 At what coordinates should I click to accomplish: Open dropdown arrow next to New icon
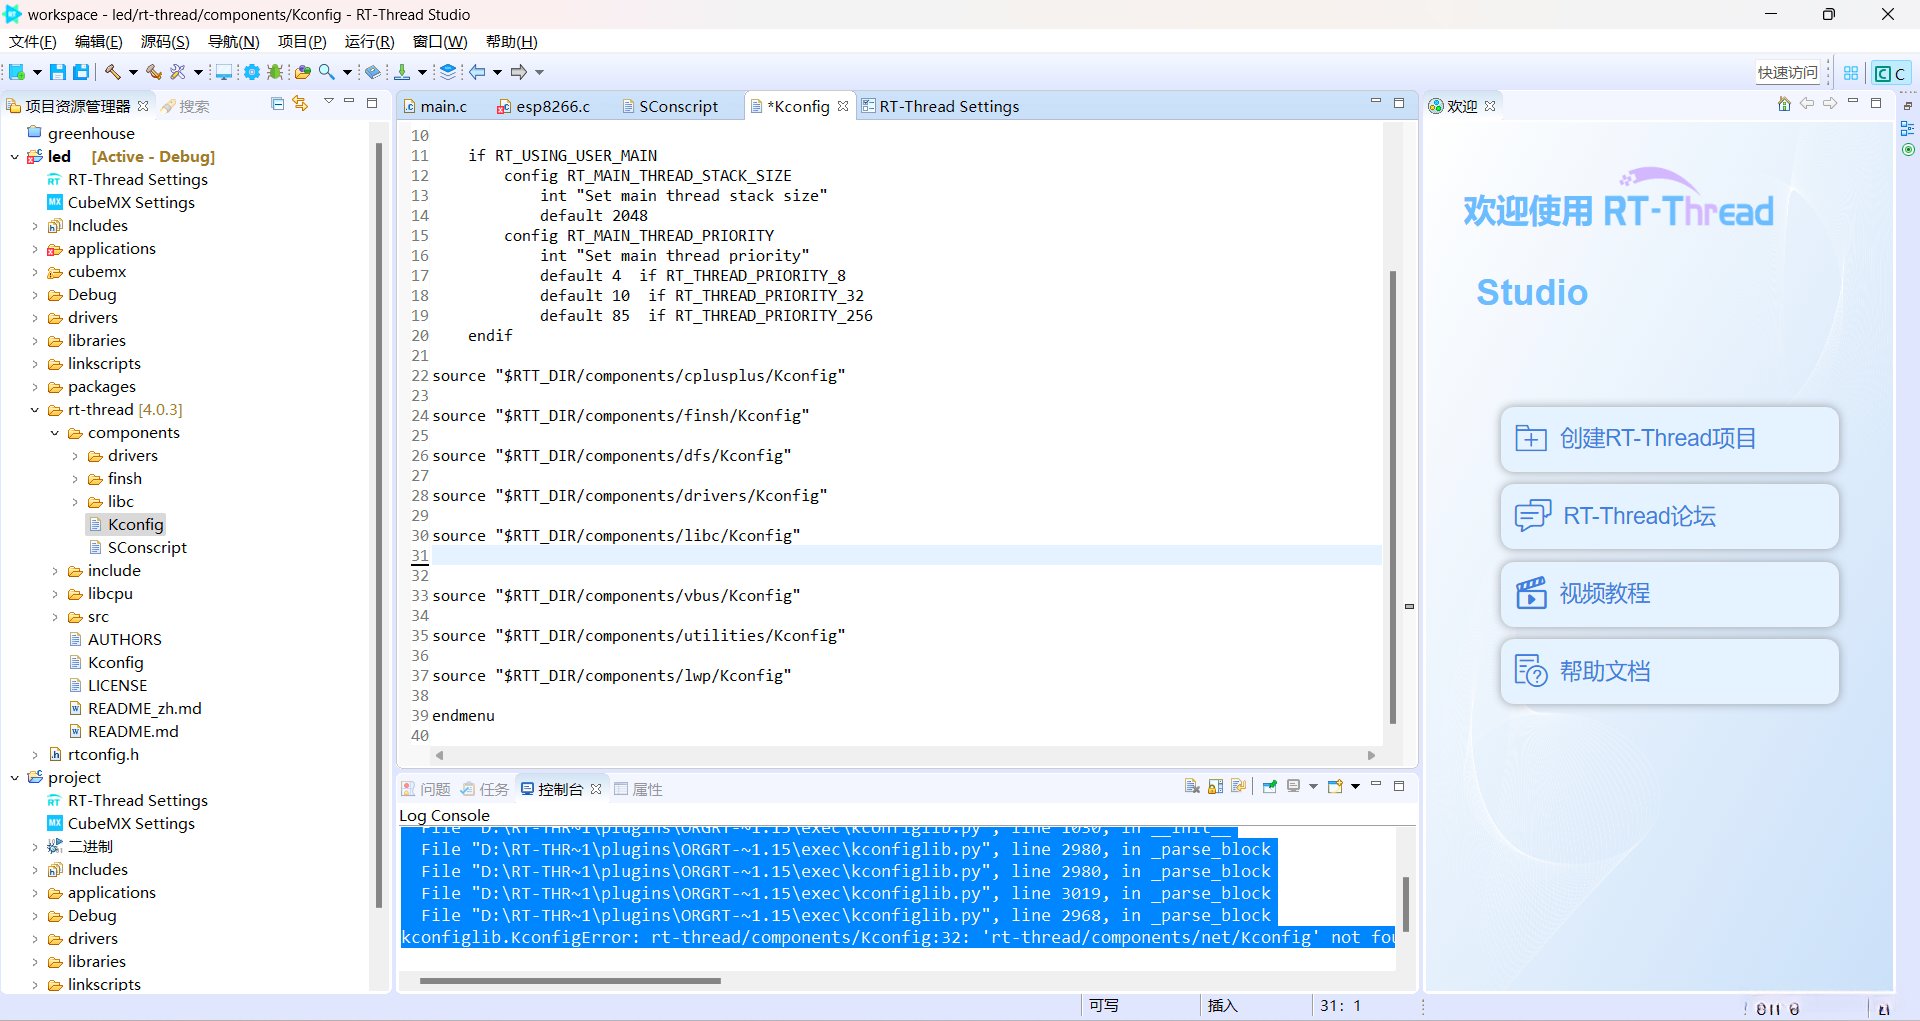point(37,72)
